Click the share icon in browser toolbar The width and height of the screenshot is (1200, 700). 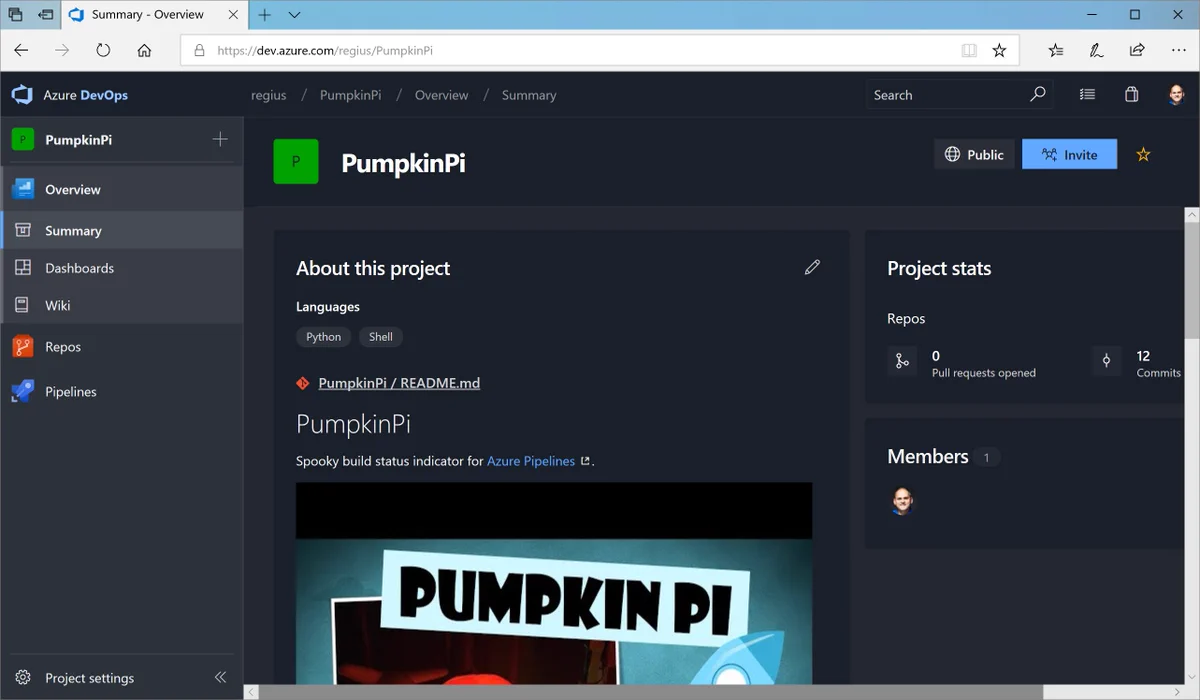(x=1137, y=50)
